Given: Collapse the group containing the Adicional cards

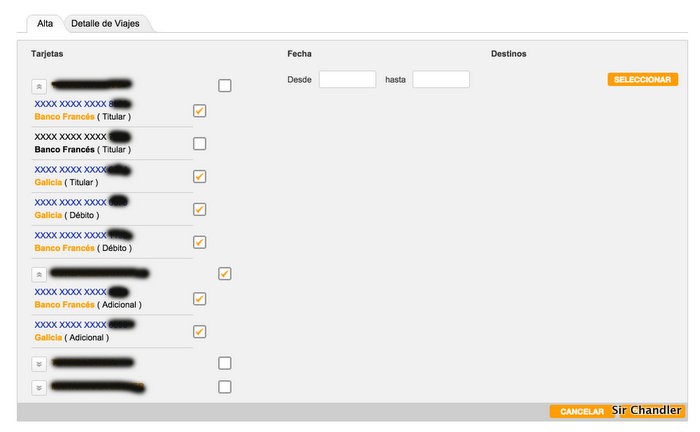Looking at the screenshot, I should point(39,274).
